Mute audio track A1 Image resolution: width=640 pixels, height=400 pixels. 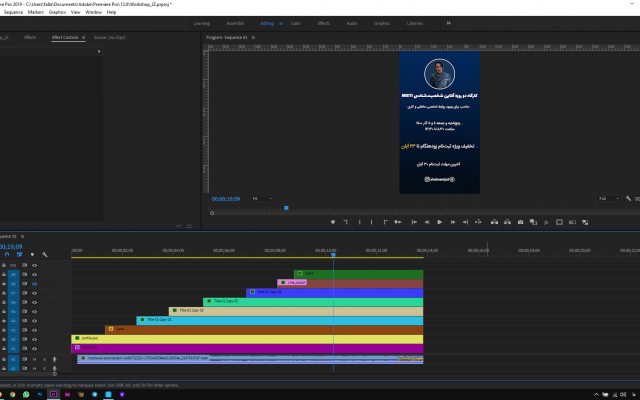(x=34, y=359)
